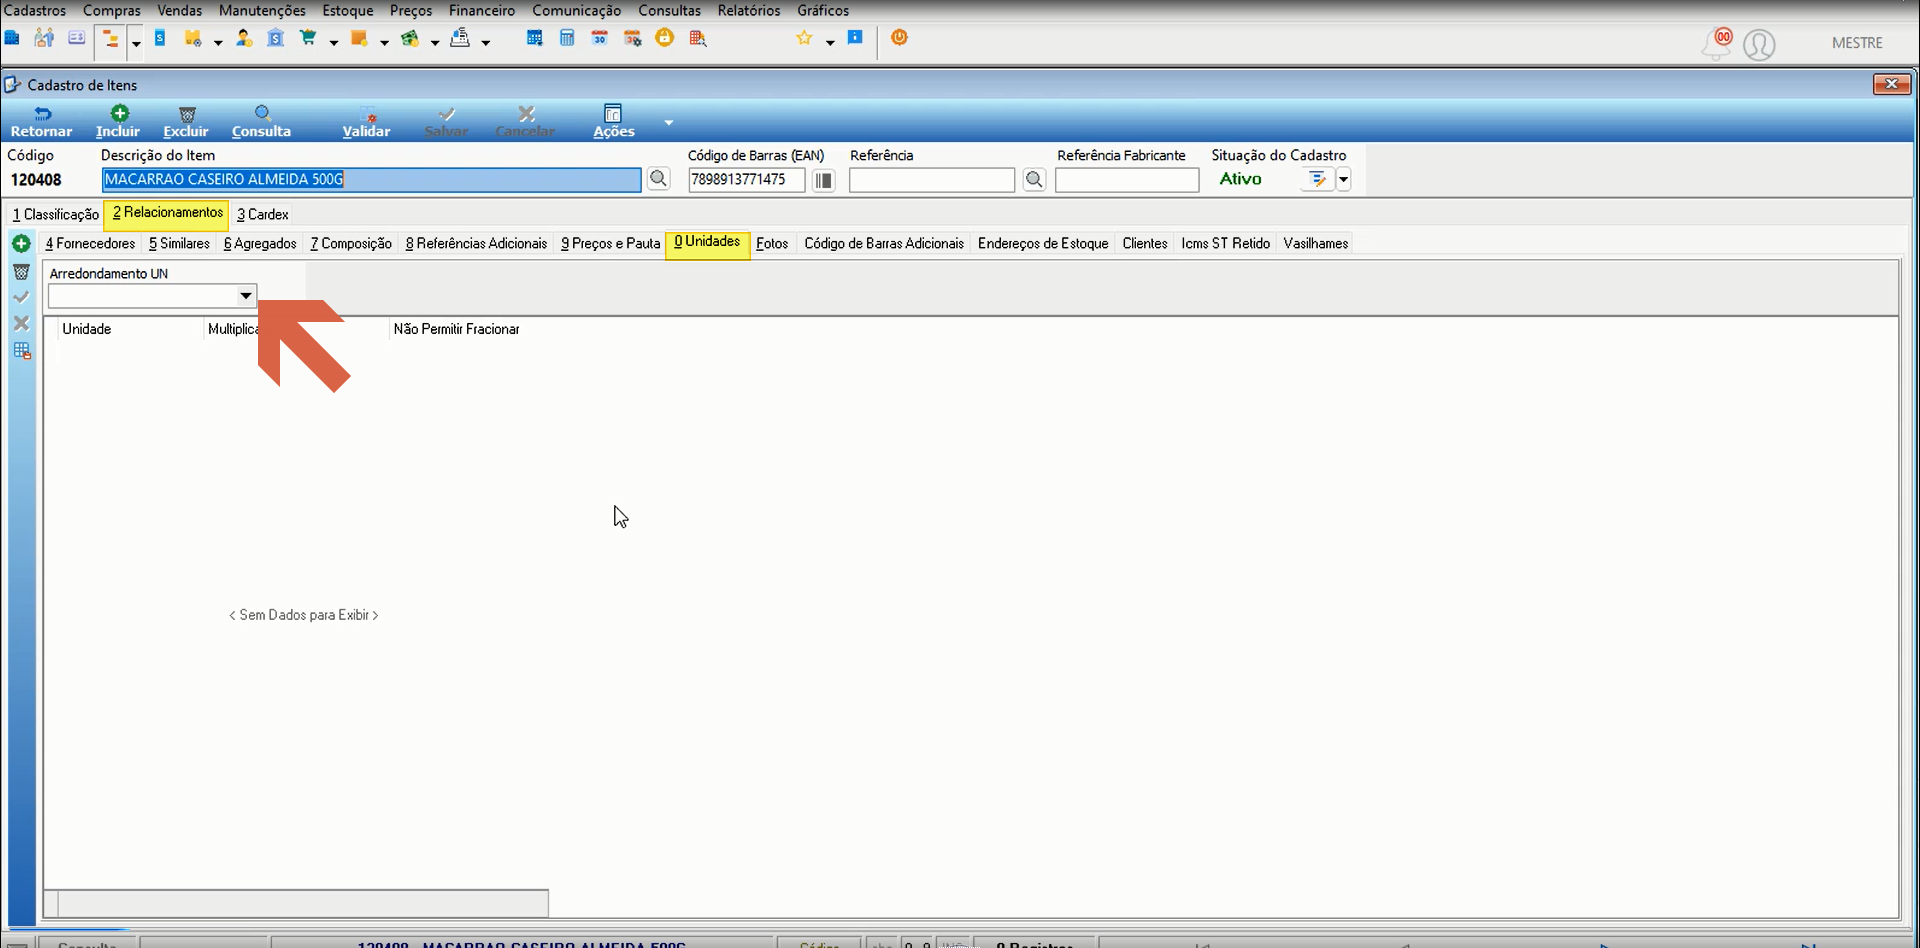Open 4 Fornecedores tab
The image size is (1920, 948).
[x=90, y=243]
